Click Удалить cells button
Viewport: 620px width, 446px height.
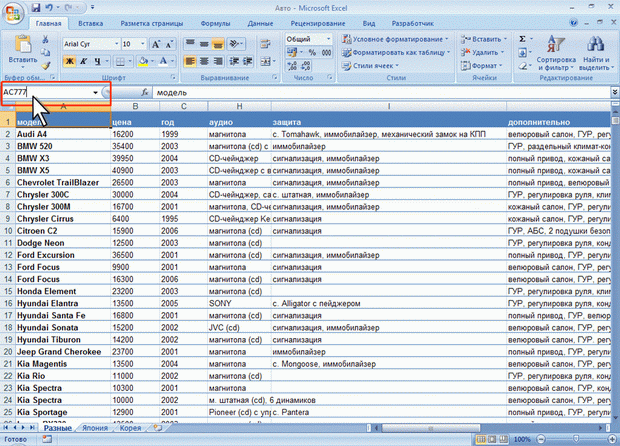point(482,52)
